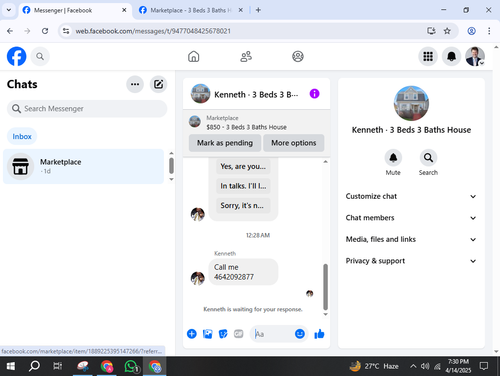Open Chrome tab search dropdown arrow
Screen dimensions: 500x376
(9, 10)
